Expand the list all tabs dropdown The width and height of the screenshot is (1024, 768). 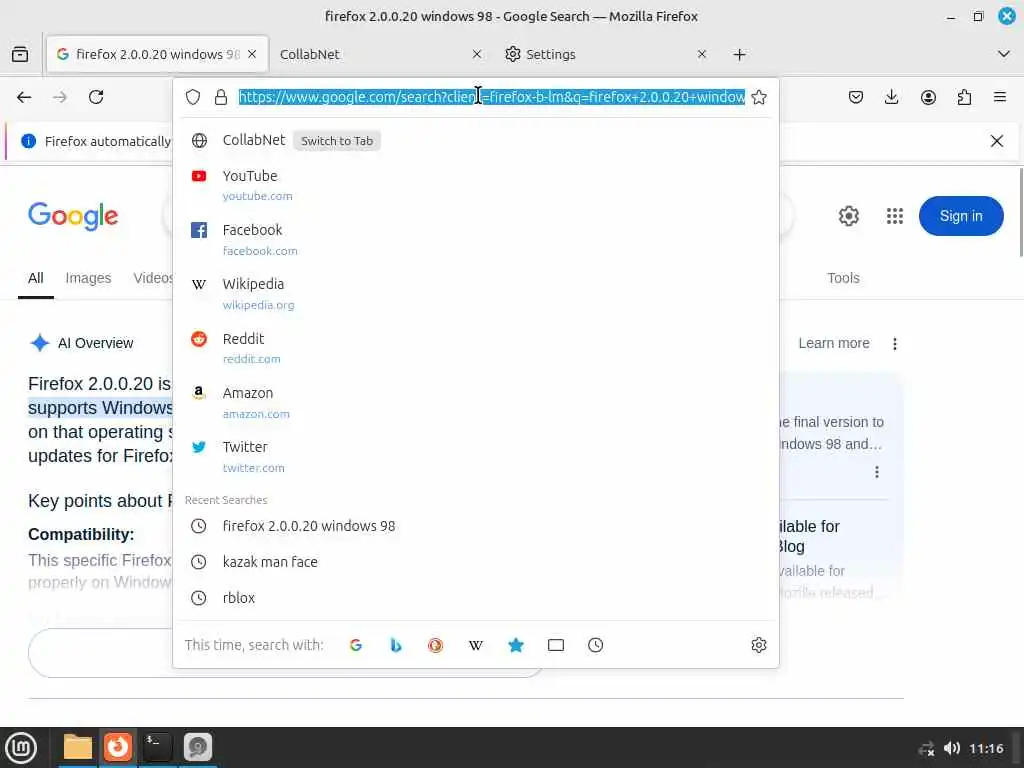[1004, 54]
